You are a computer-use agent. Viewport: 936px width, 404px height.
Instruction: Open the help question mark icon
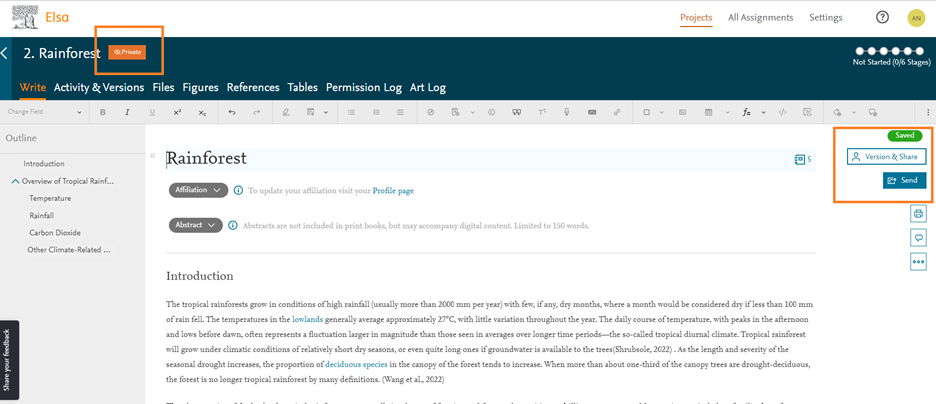point(882,17)
